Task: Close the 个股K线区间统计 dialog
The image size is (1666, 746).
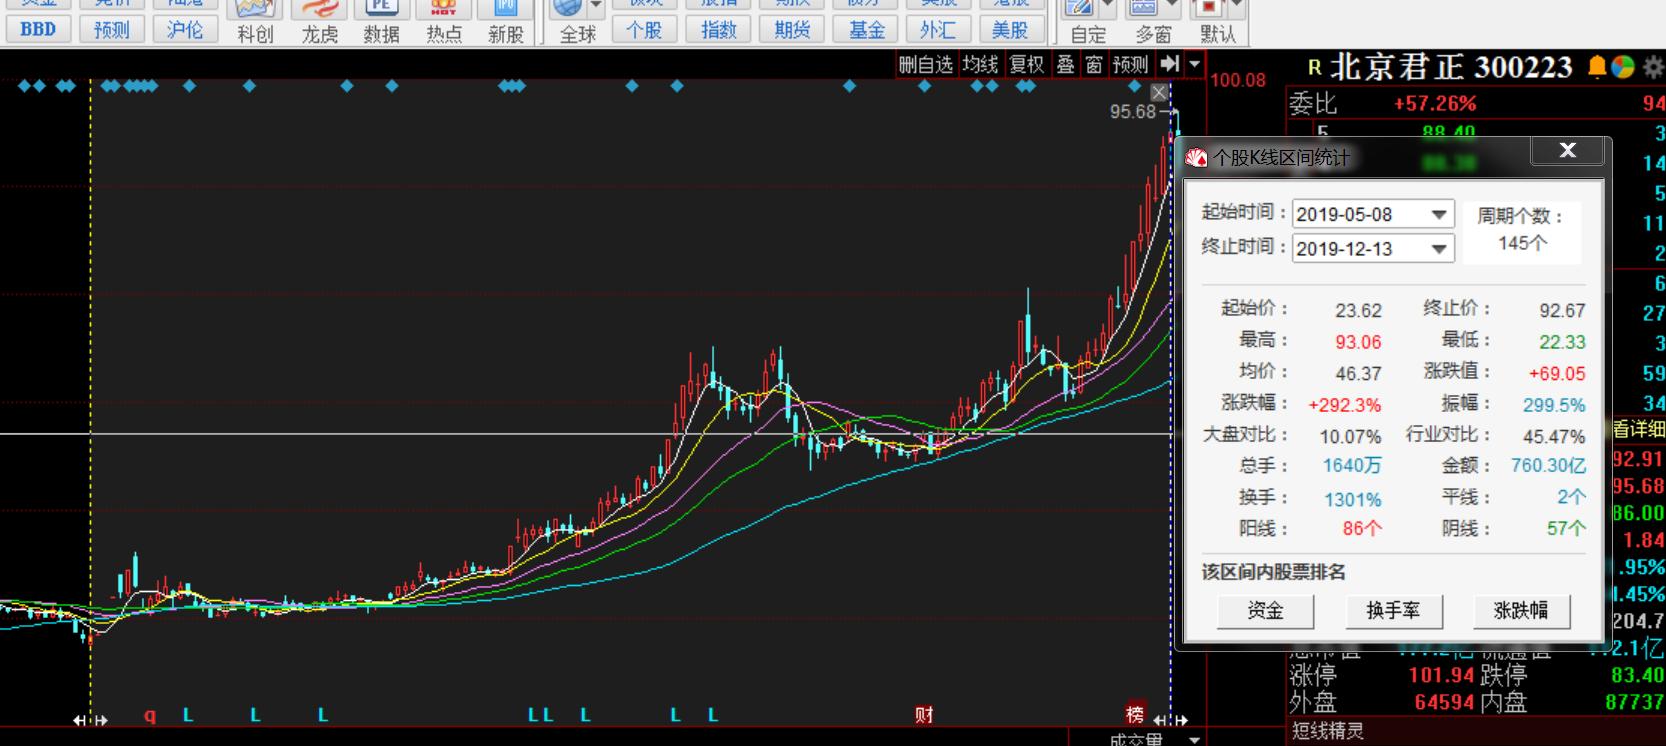Action: coord(1567,151)
